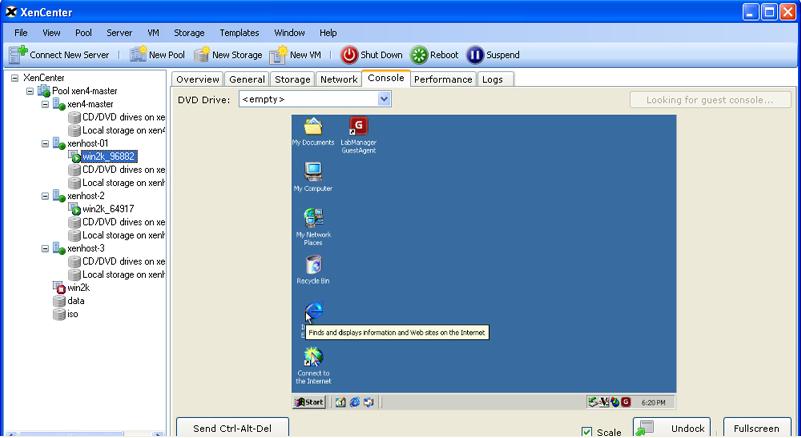Click the blue Suspend pause icon
801x438 pixels.
(475, 55)
